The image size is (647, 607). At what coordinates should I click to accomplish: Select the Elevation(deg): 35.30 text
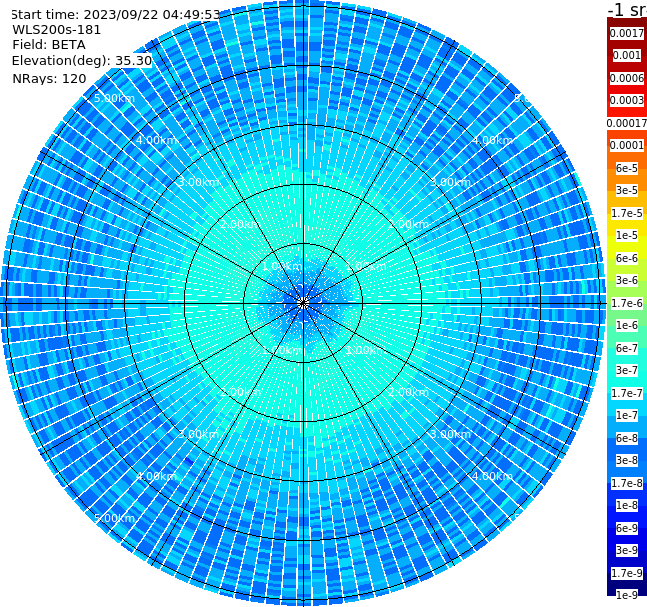(82, 61)
